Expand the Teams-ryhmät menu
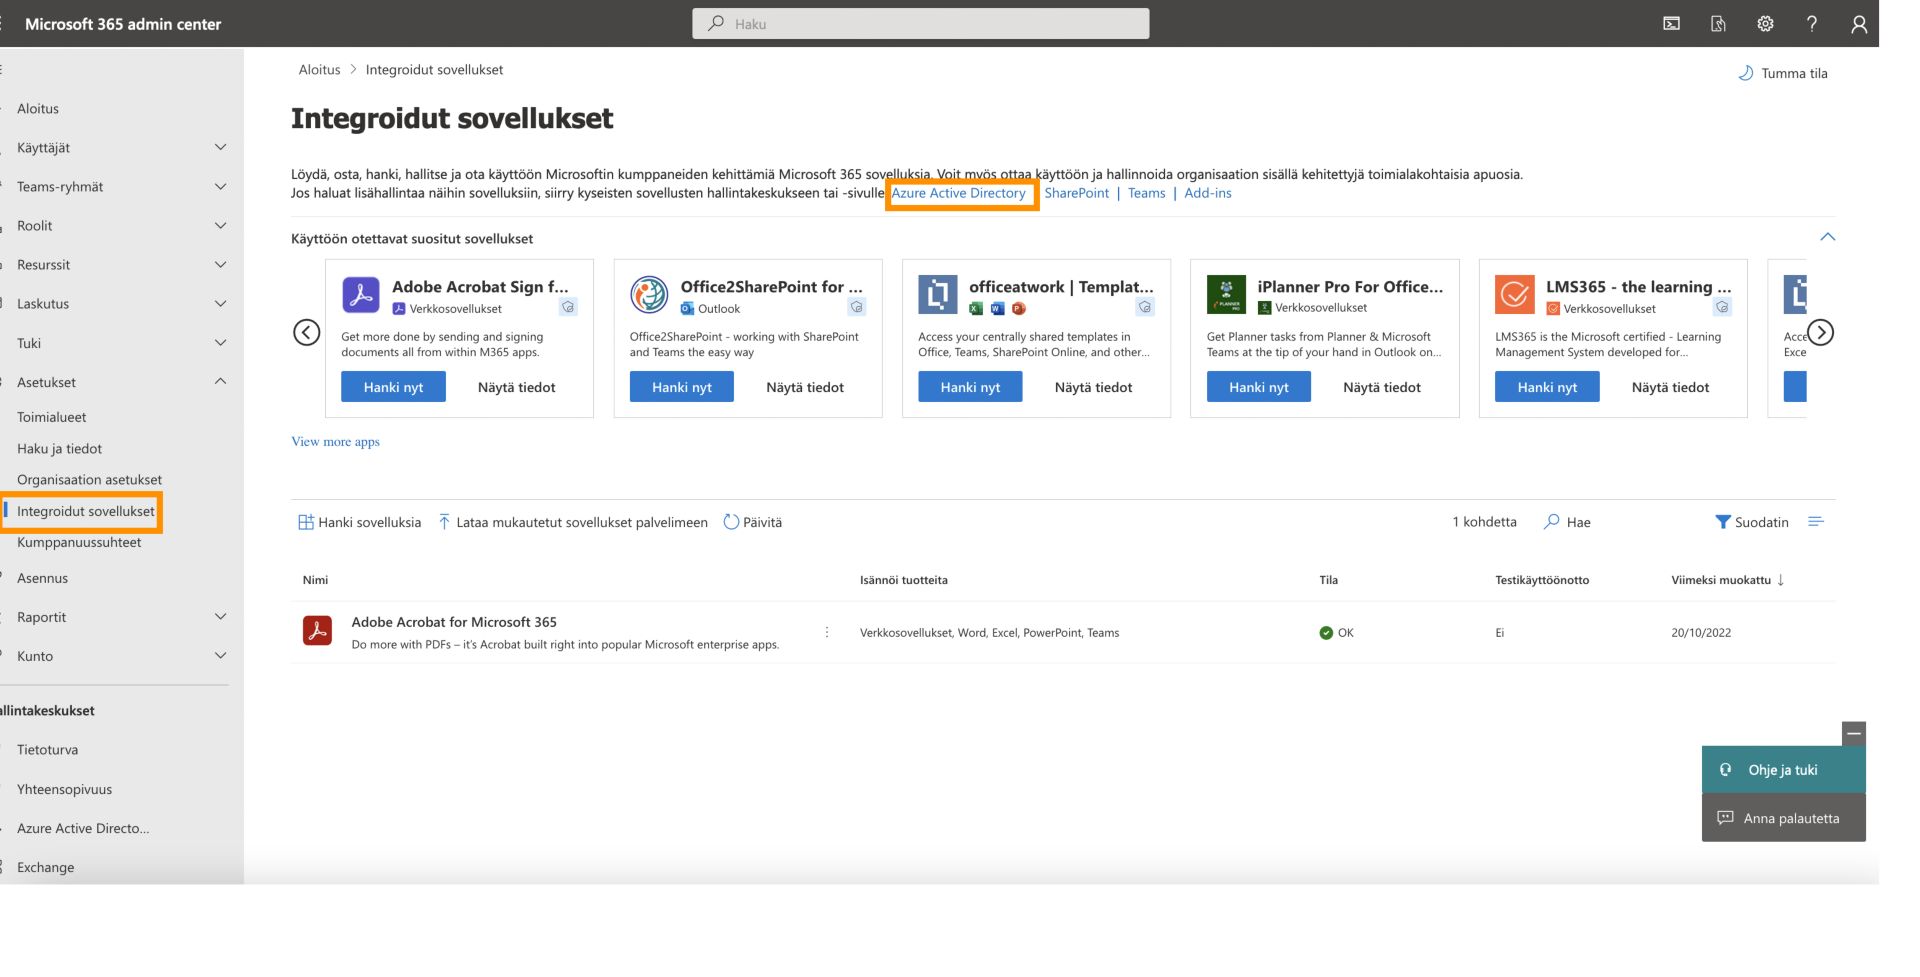 coord(221,186)
